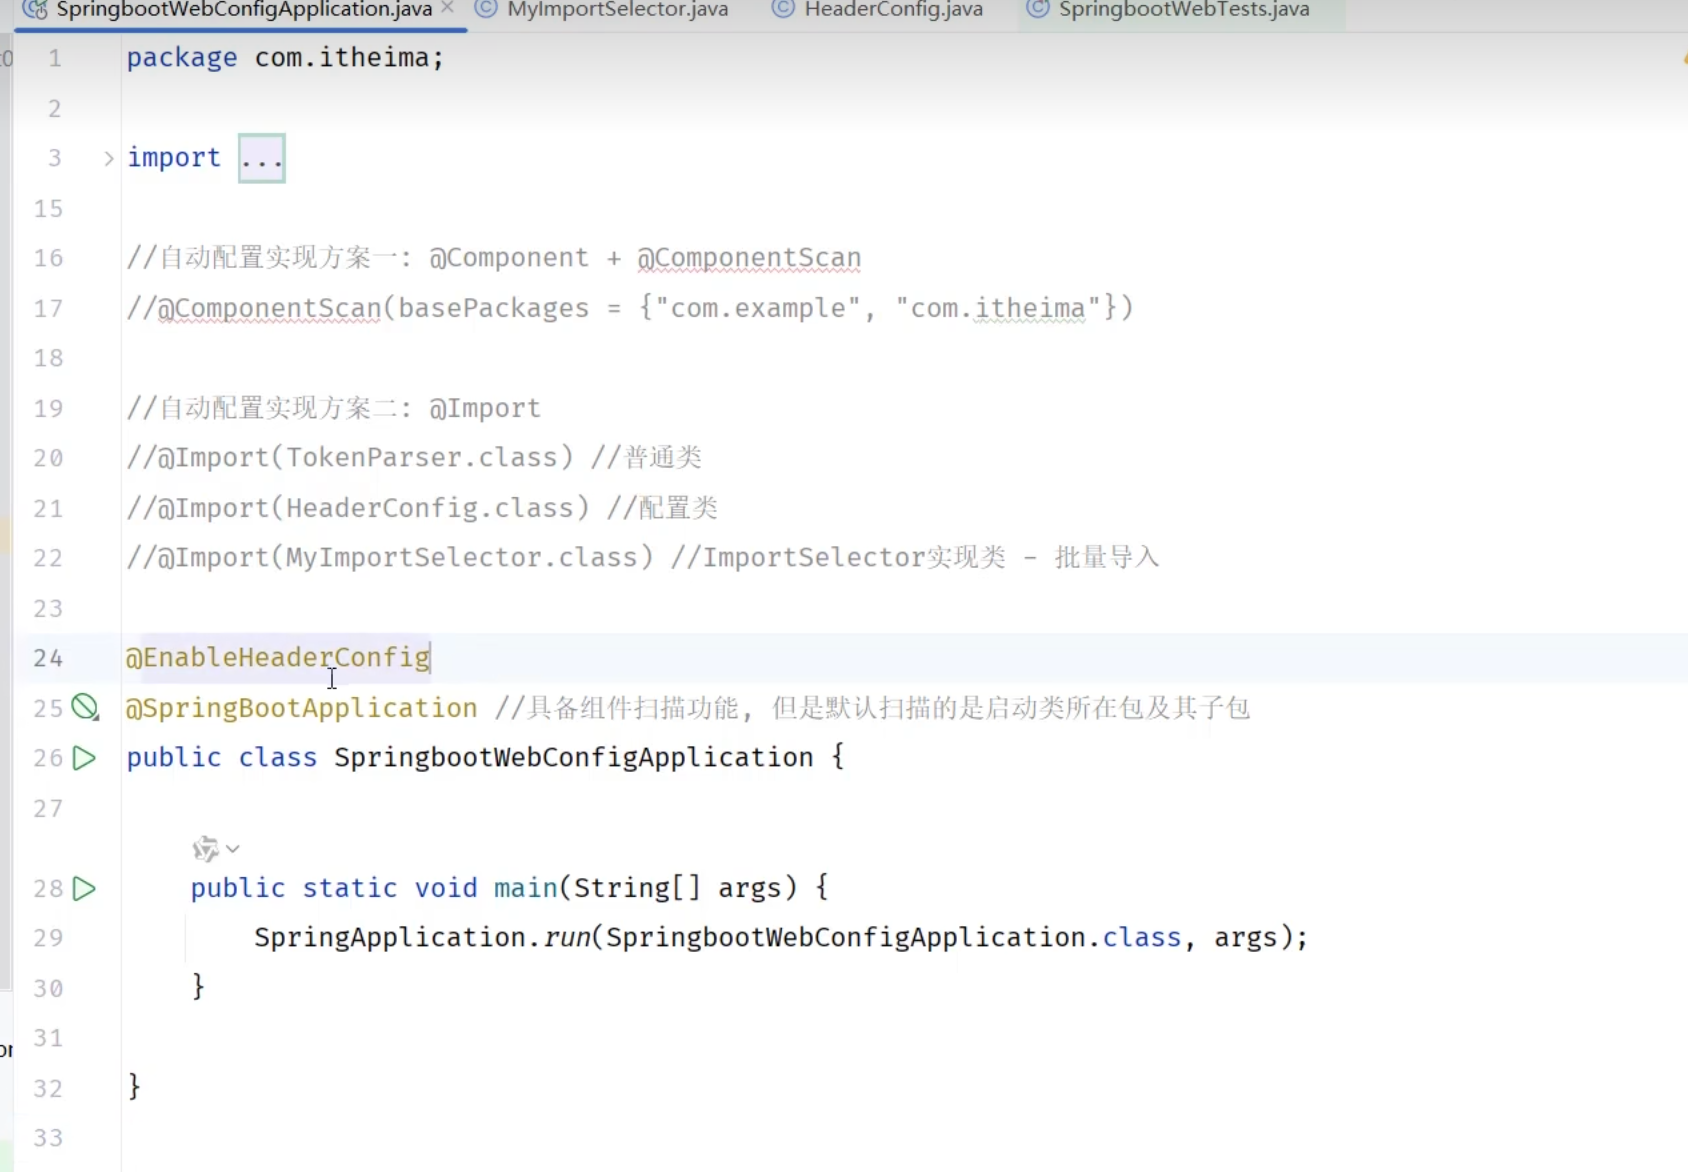This screenshot has width=1688, height=1172.
Task: Unfold the collapsed import ellipsis placeholder
Action: (261, 158)
